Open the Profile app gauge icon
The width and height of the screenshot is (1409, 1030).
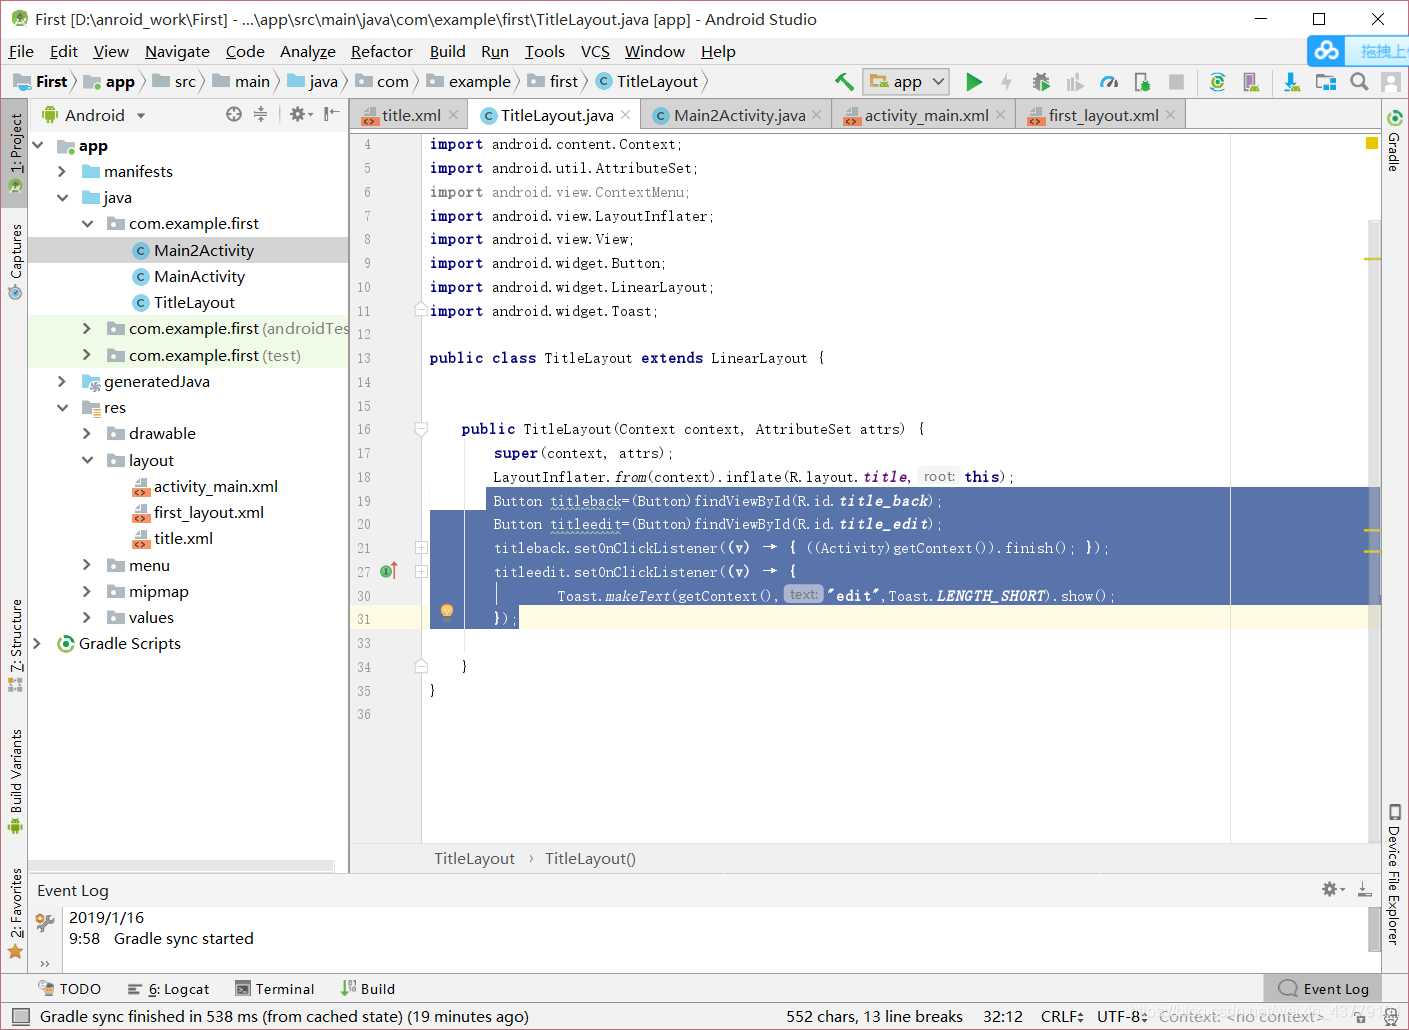tap(1109, 82)
